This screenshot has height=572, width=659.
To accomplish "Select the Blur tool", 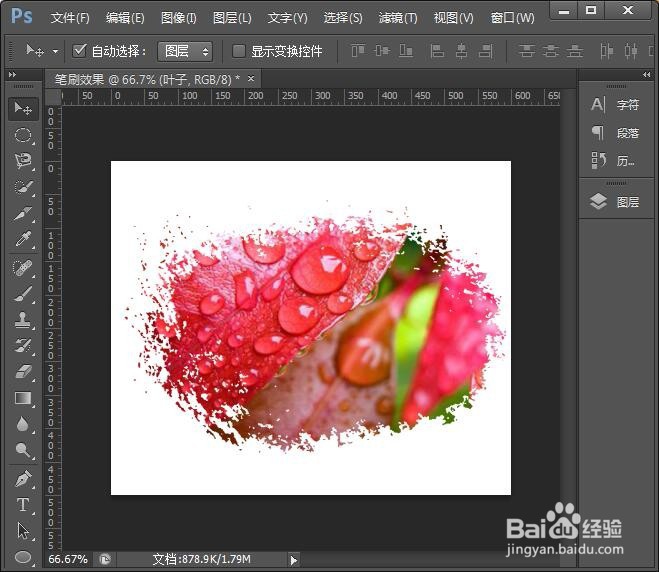I will pos(23,424).
